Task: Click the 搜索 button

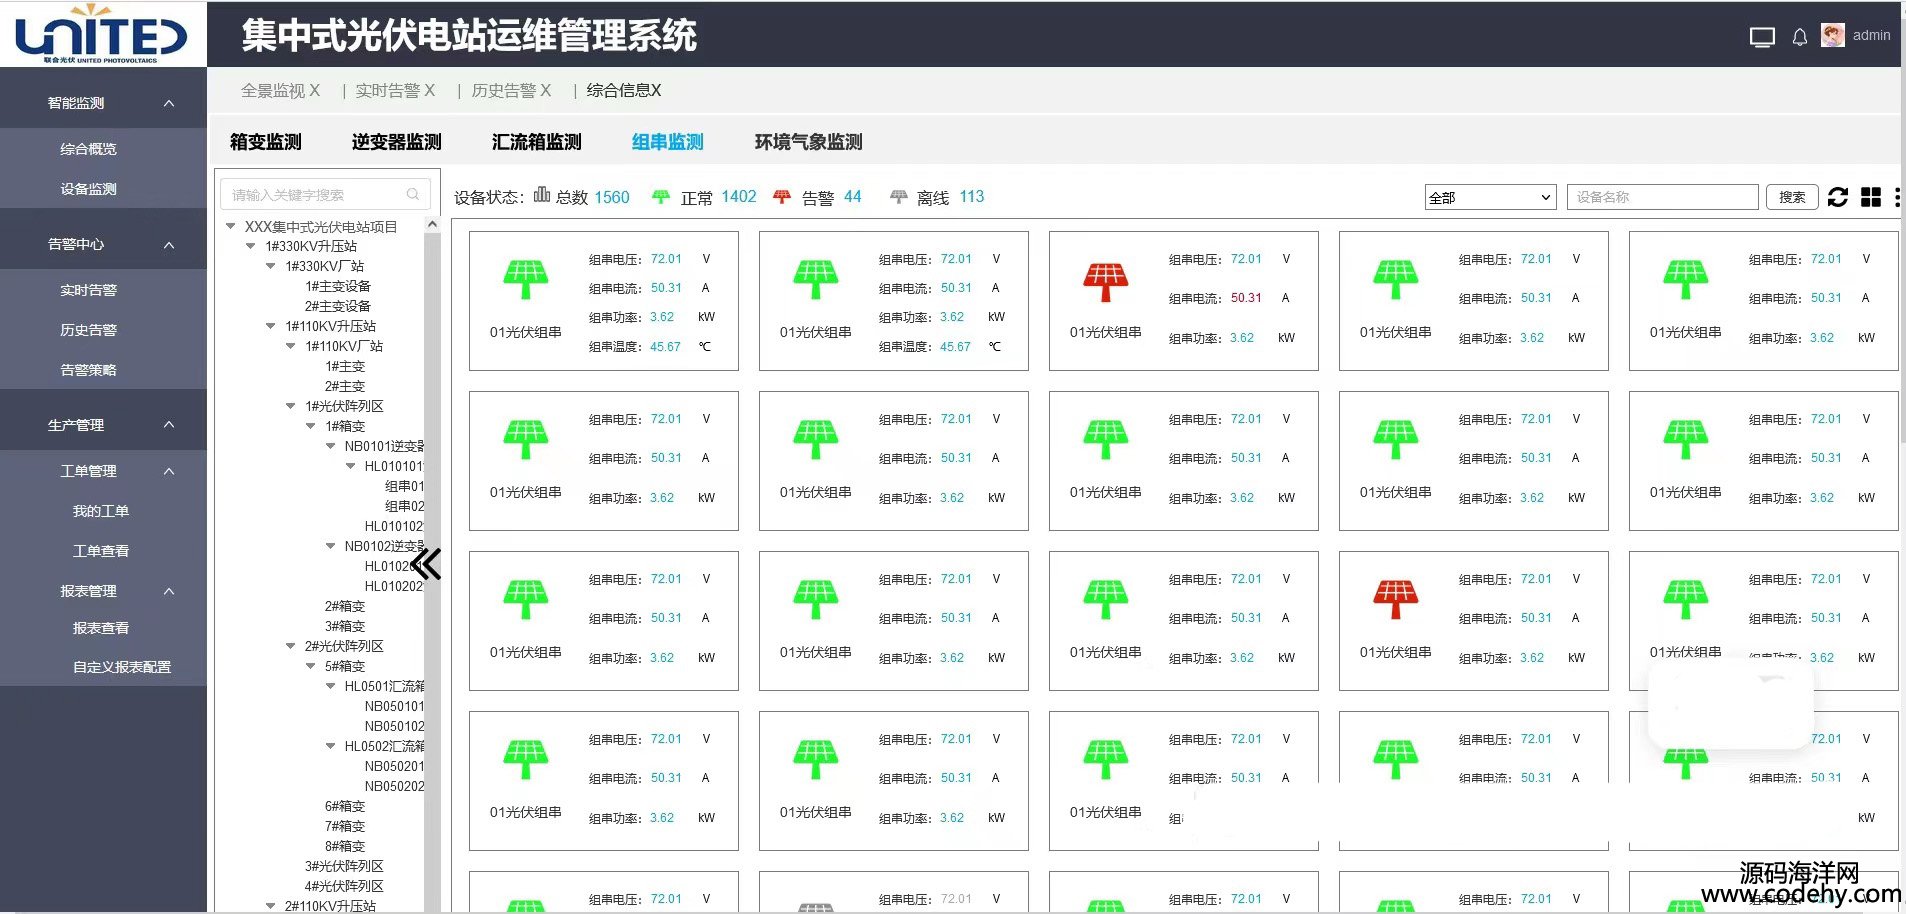Action: [1792, 197]
